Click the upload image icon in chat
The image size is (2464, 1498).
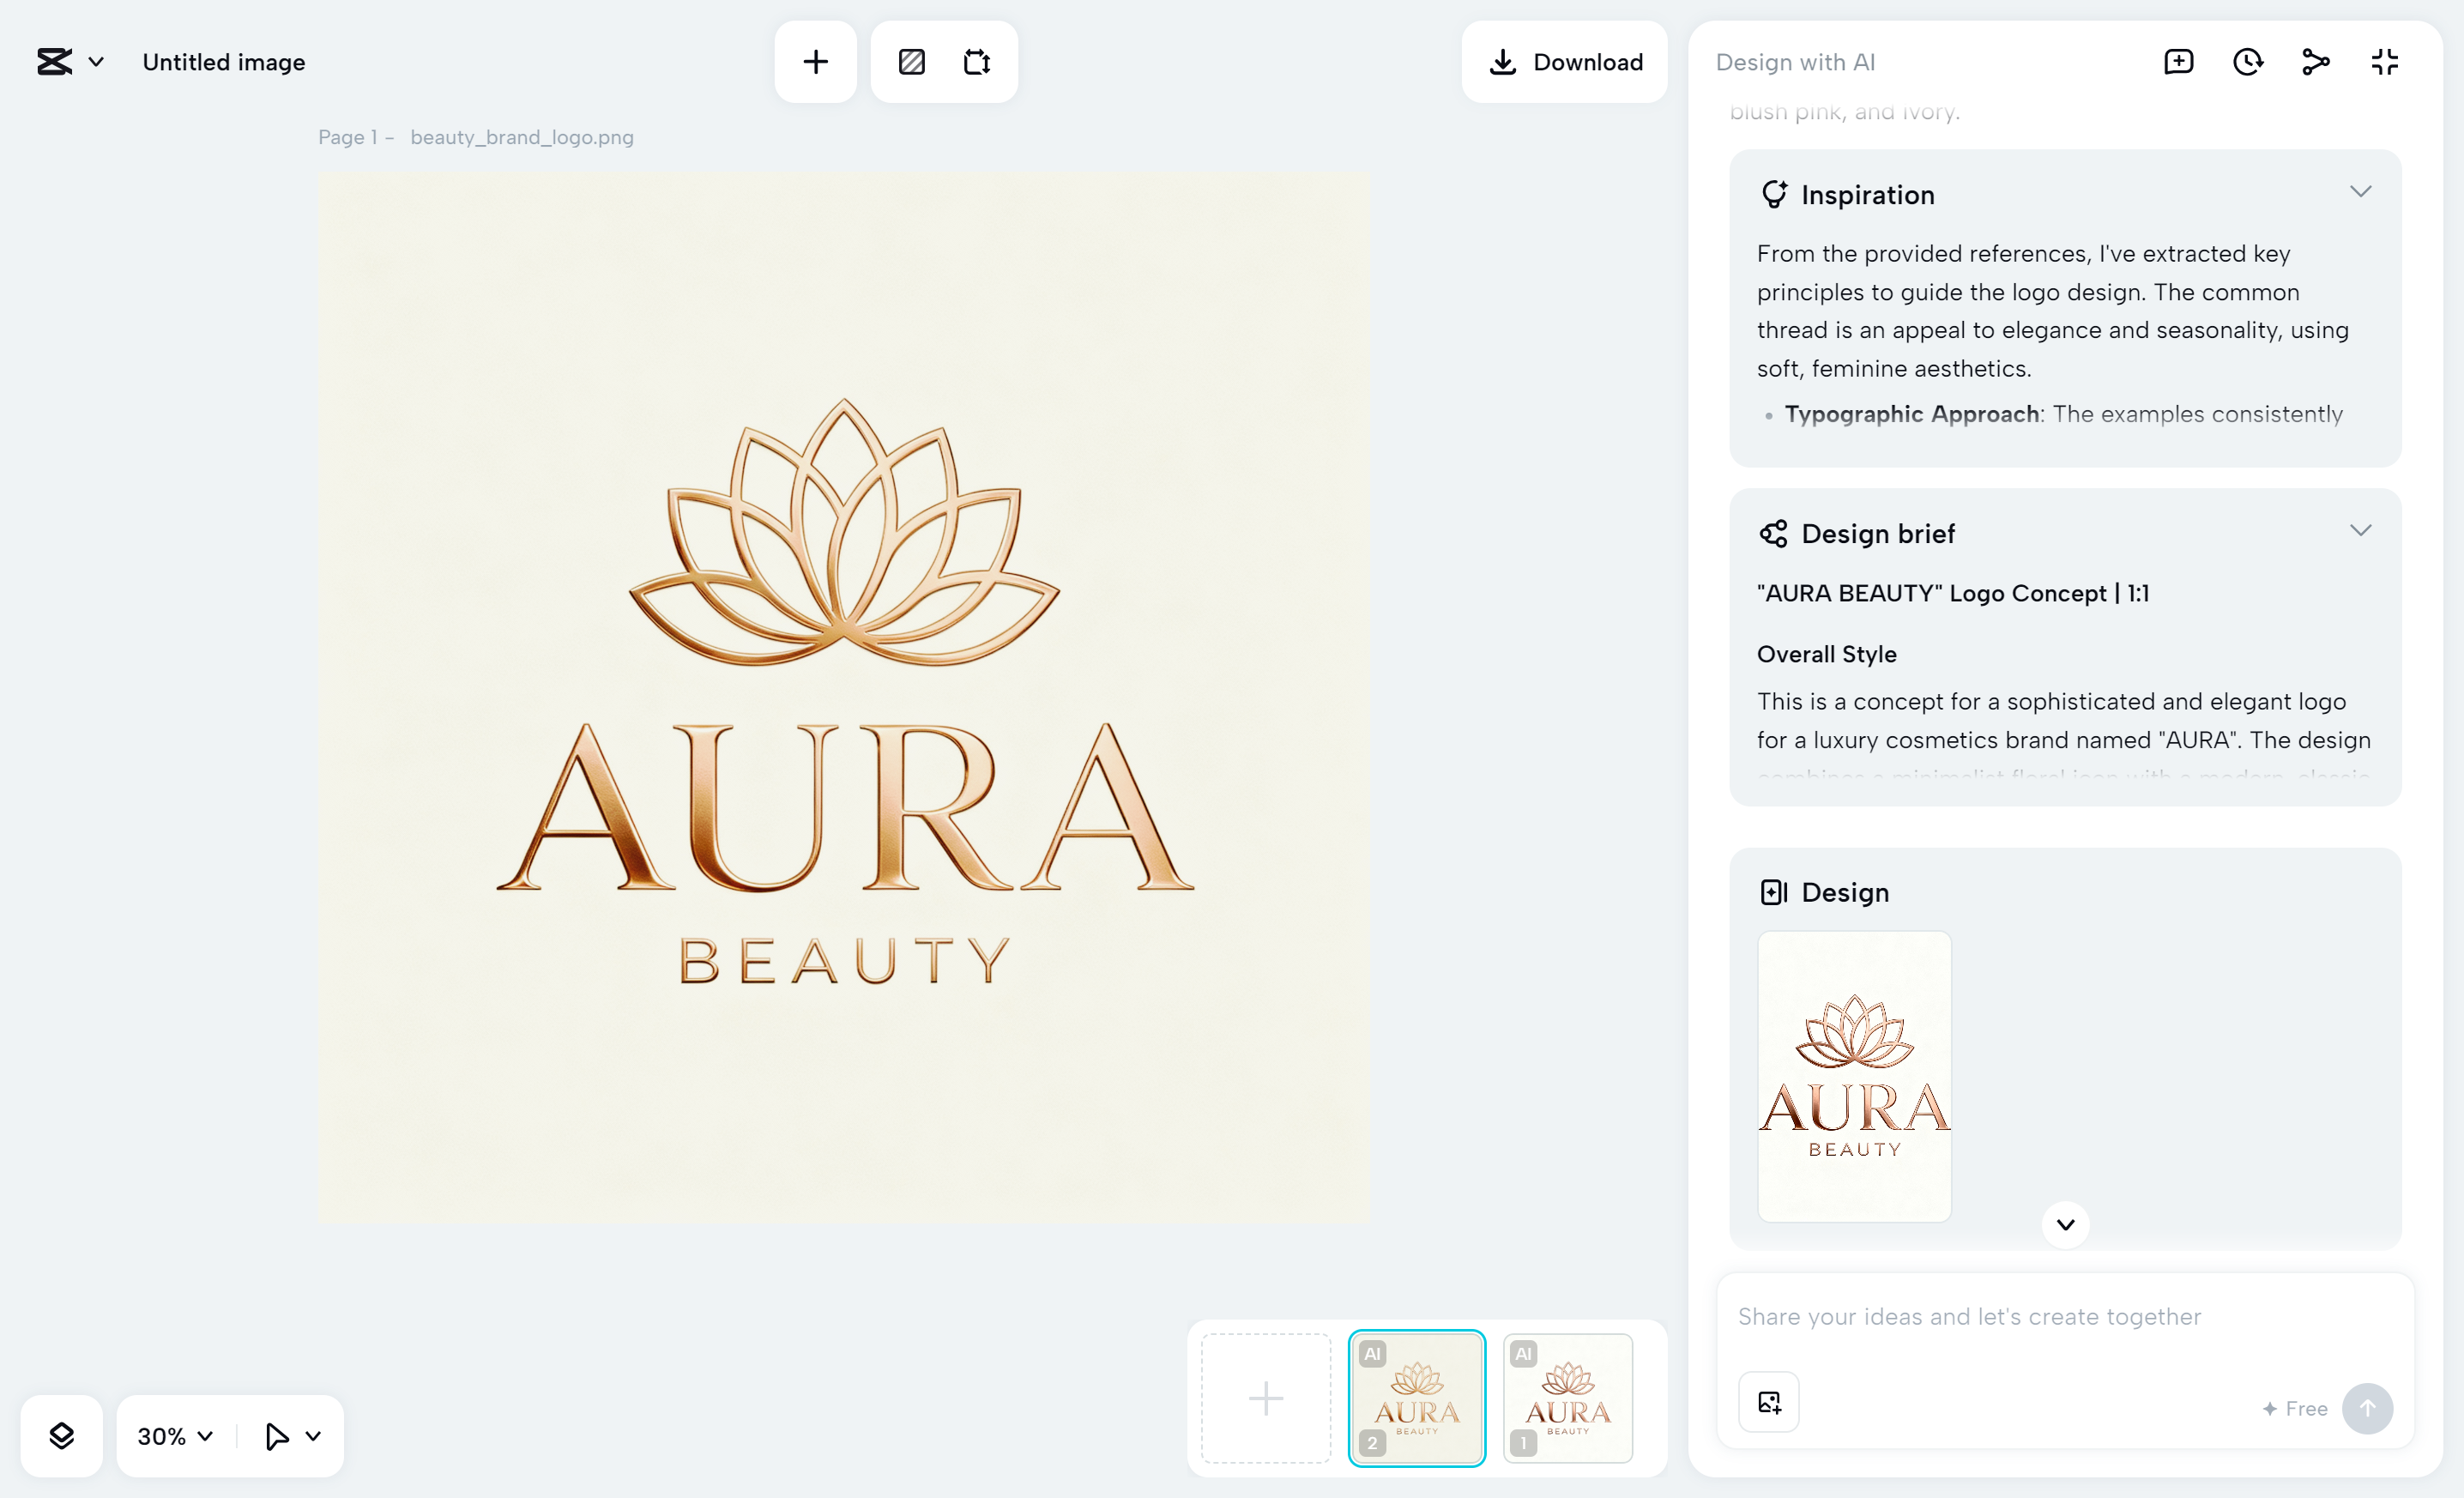tap(1769, 1402)
